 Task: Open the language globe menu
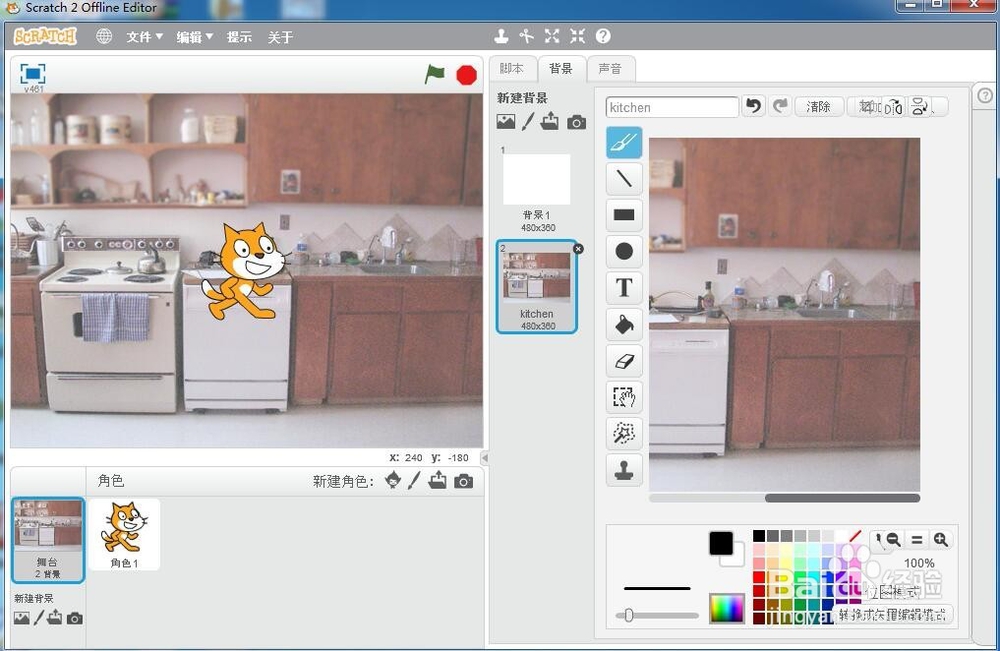coord(104,36)
